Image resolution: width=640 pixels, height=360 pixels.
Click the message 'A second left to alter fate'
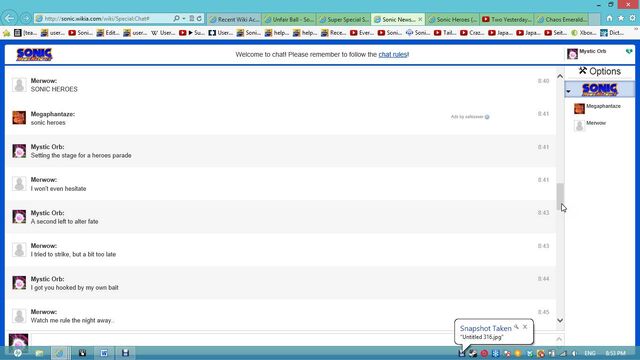[64, 222]
